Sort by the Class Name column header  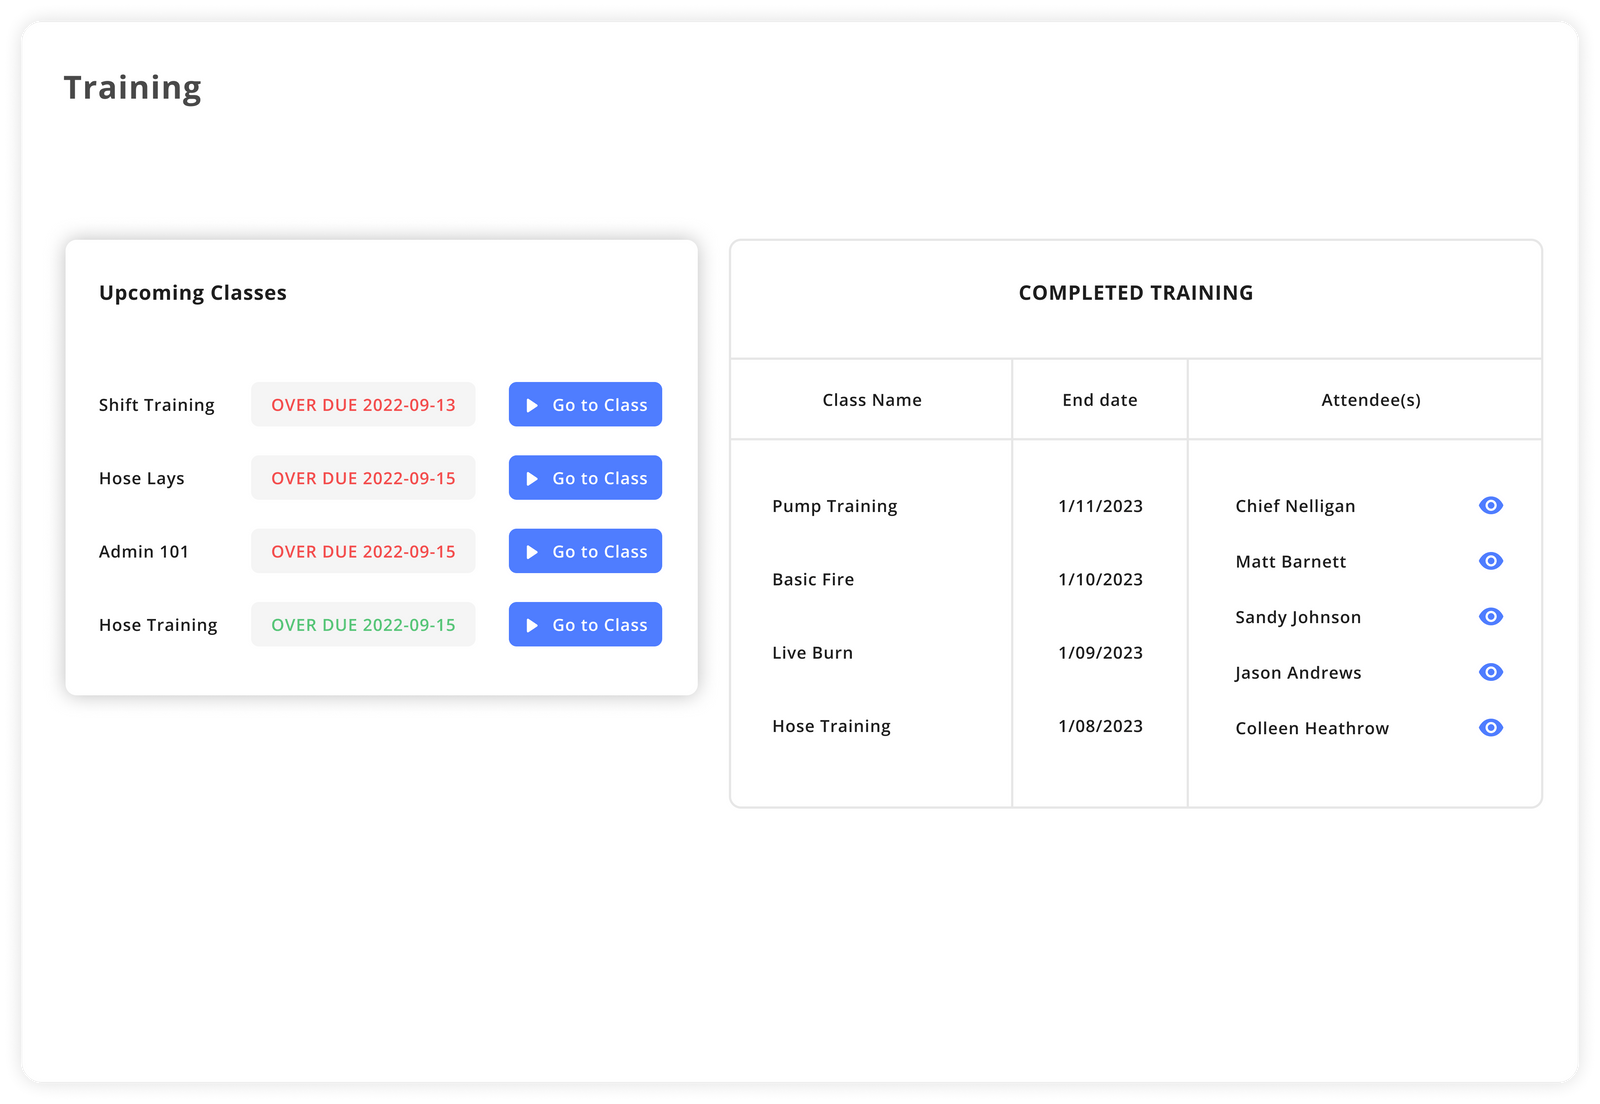point(871,399)
